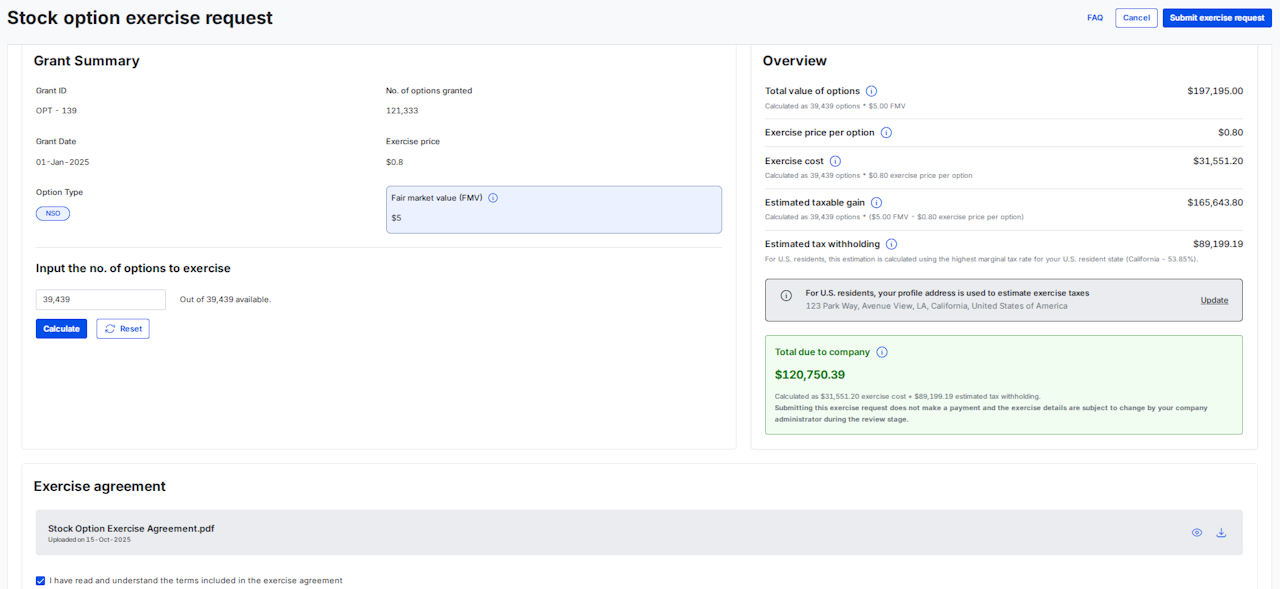The height and width of the screenshot is (589, 1280).
Task: Reset the number of options input
Action: 123,329
